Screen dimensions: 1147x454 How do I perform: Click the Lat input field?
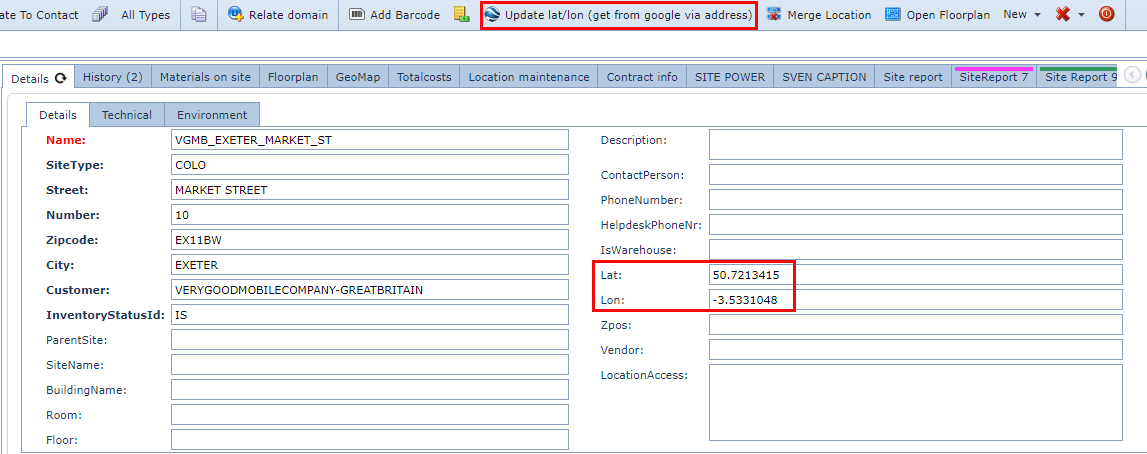pos(915,274)
